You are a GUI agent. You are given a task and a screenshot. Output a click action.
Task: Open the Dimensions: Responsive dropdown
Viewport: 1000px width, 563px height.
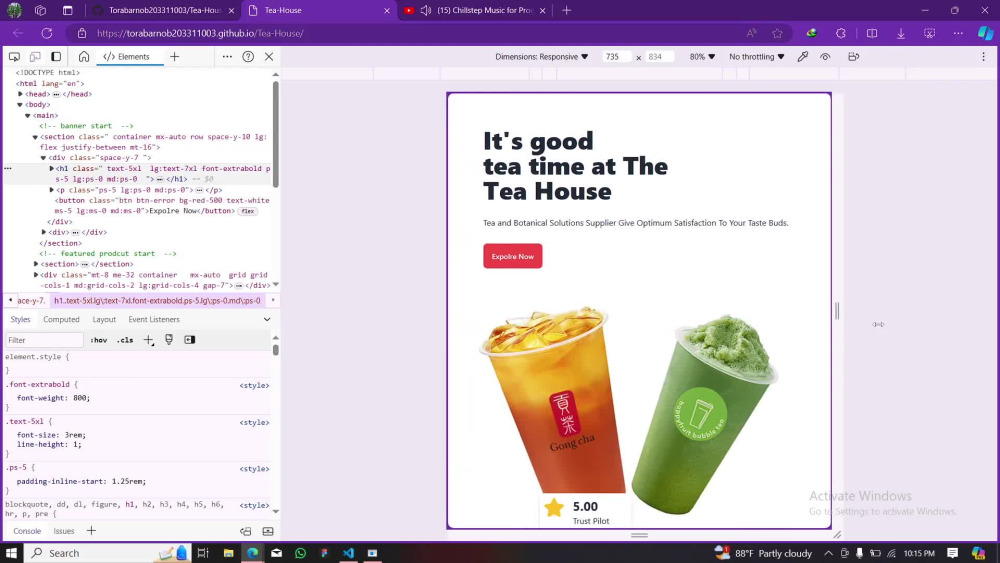[x=541, y=57]
